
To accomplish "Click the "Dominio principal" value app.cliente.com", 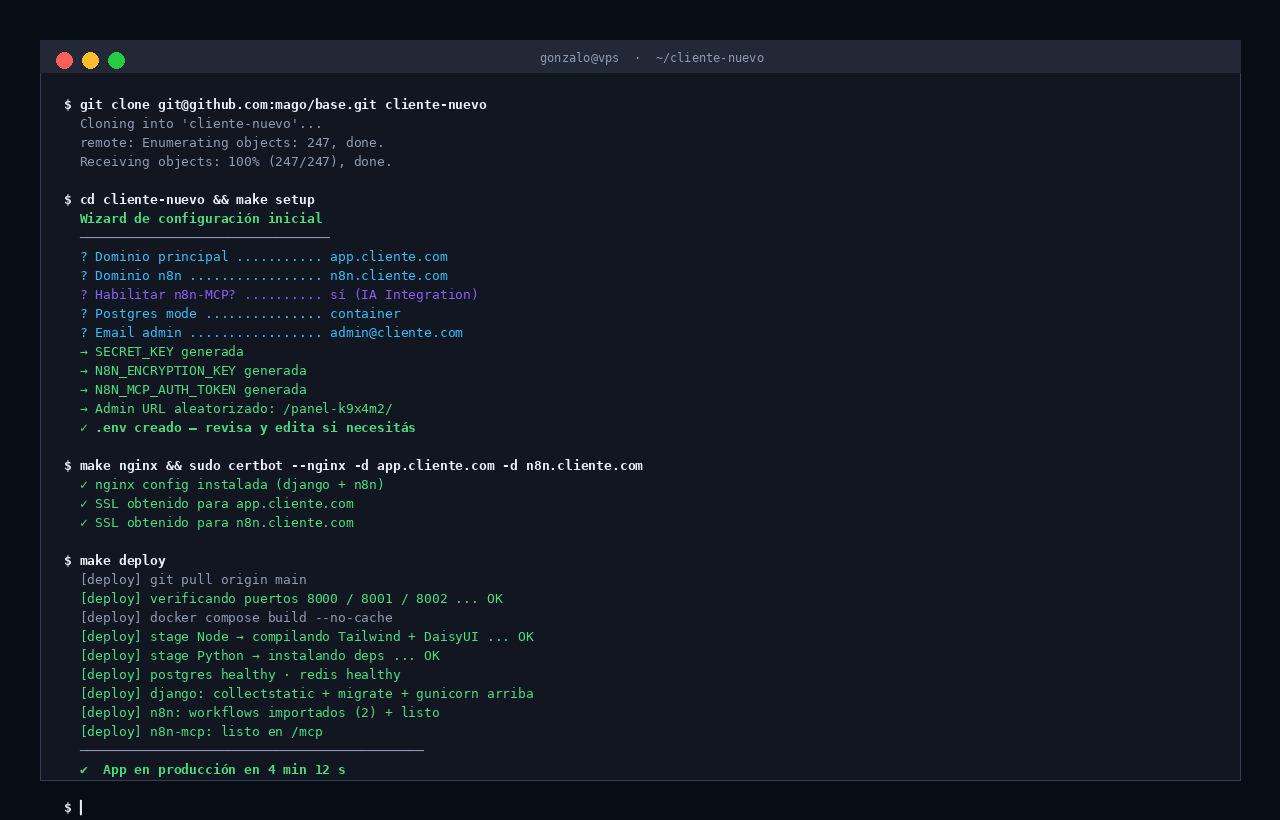I will [x=389, y=257].
